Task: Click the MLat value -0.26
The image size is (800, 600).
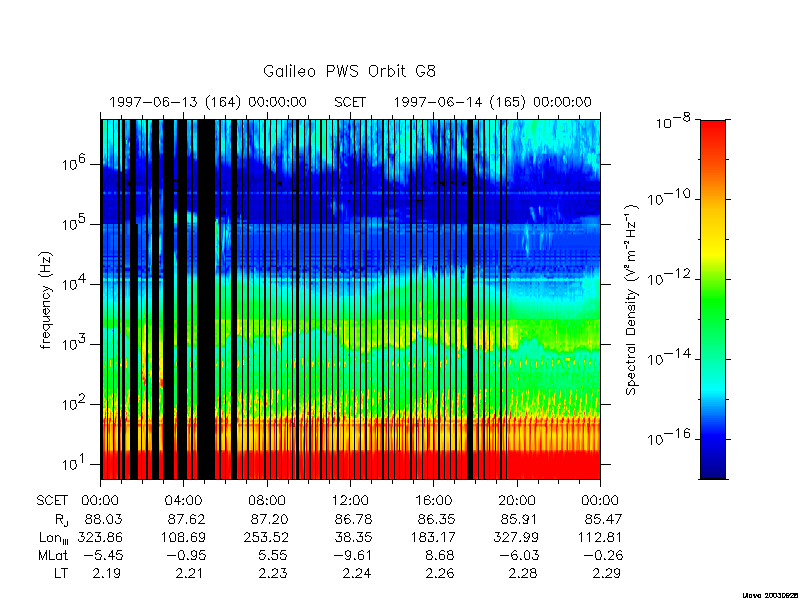Action: click(x=602, y=555)
